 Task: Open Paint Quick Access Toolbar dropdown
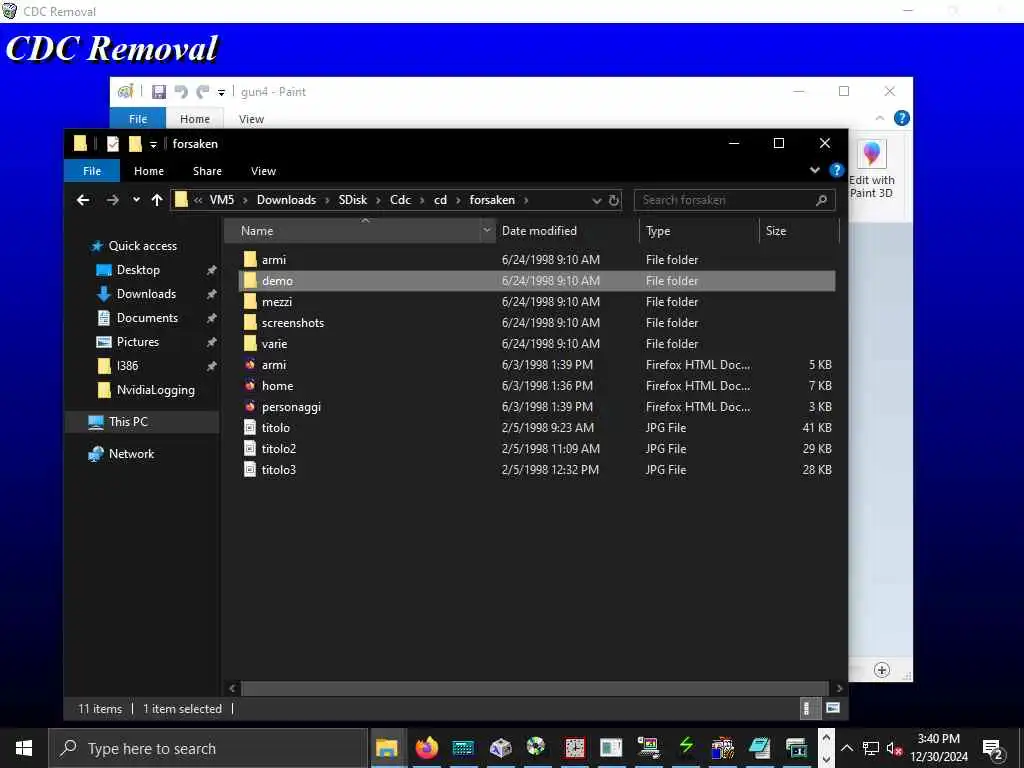tap(221, 93)
